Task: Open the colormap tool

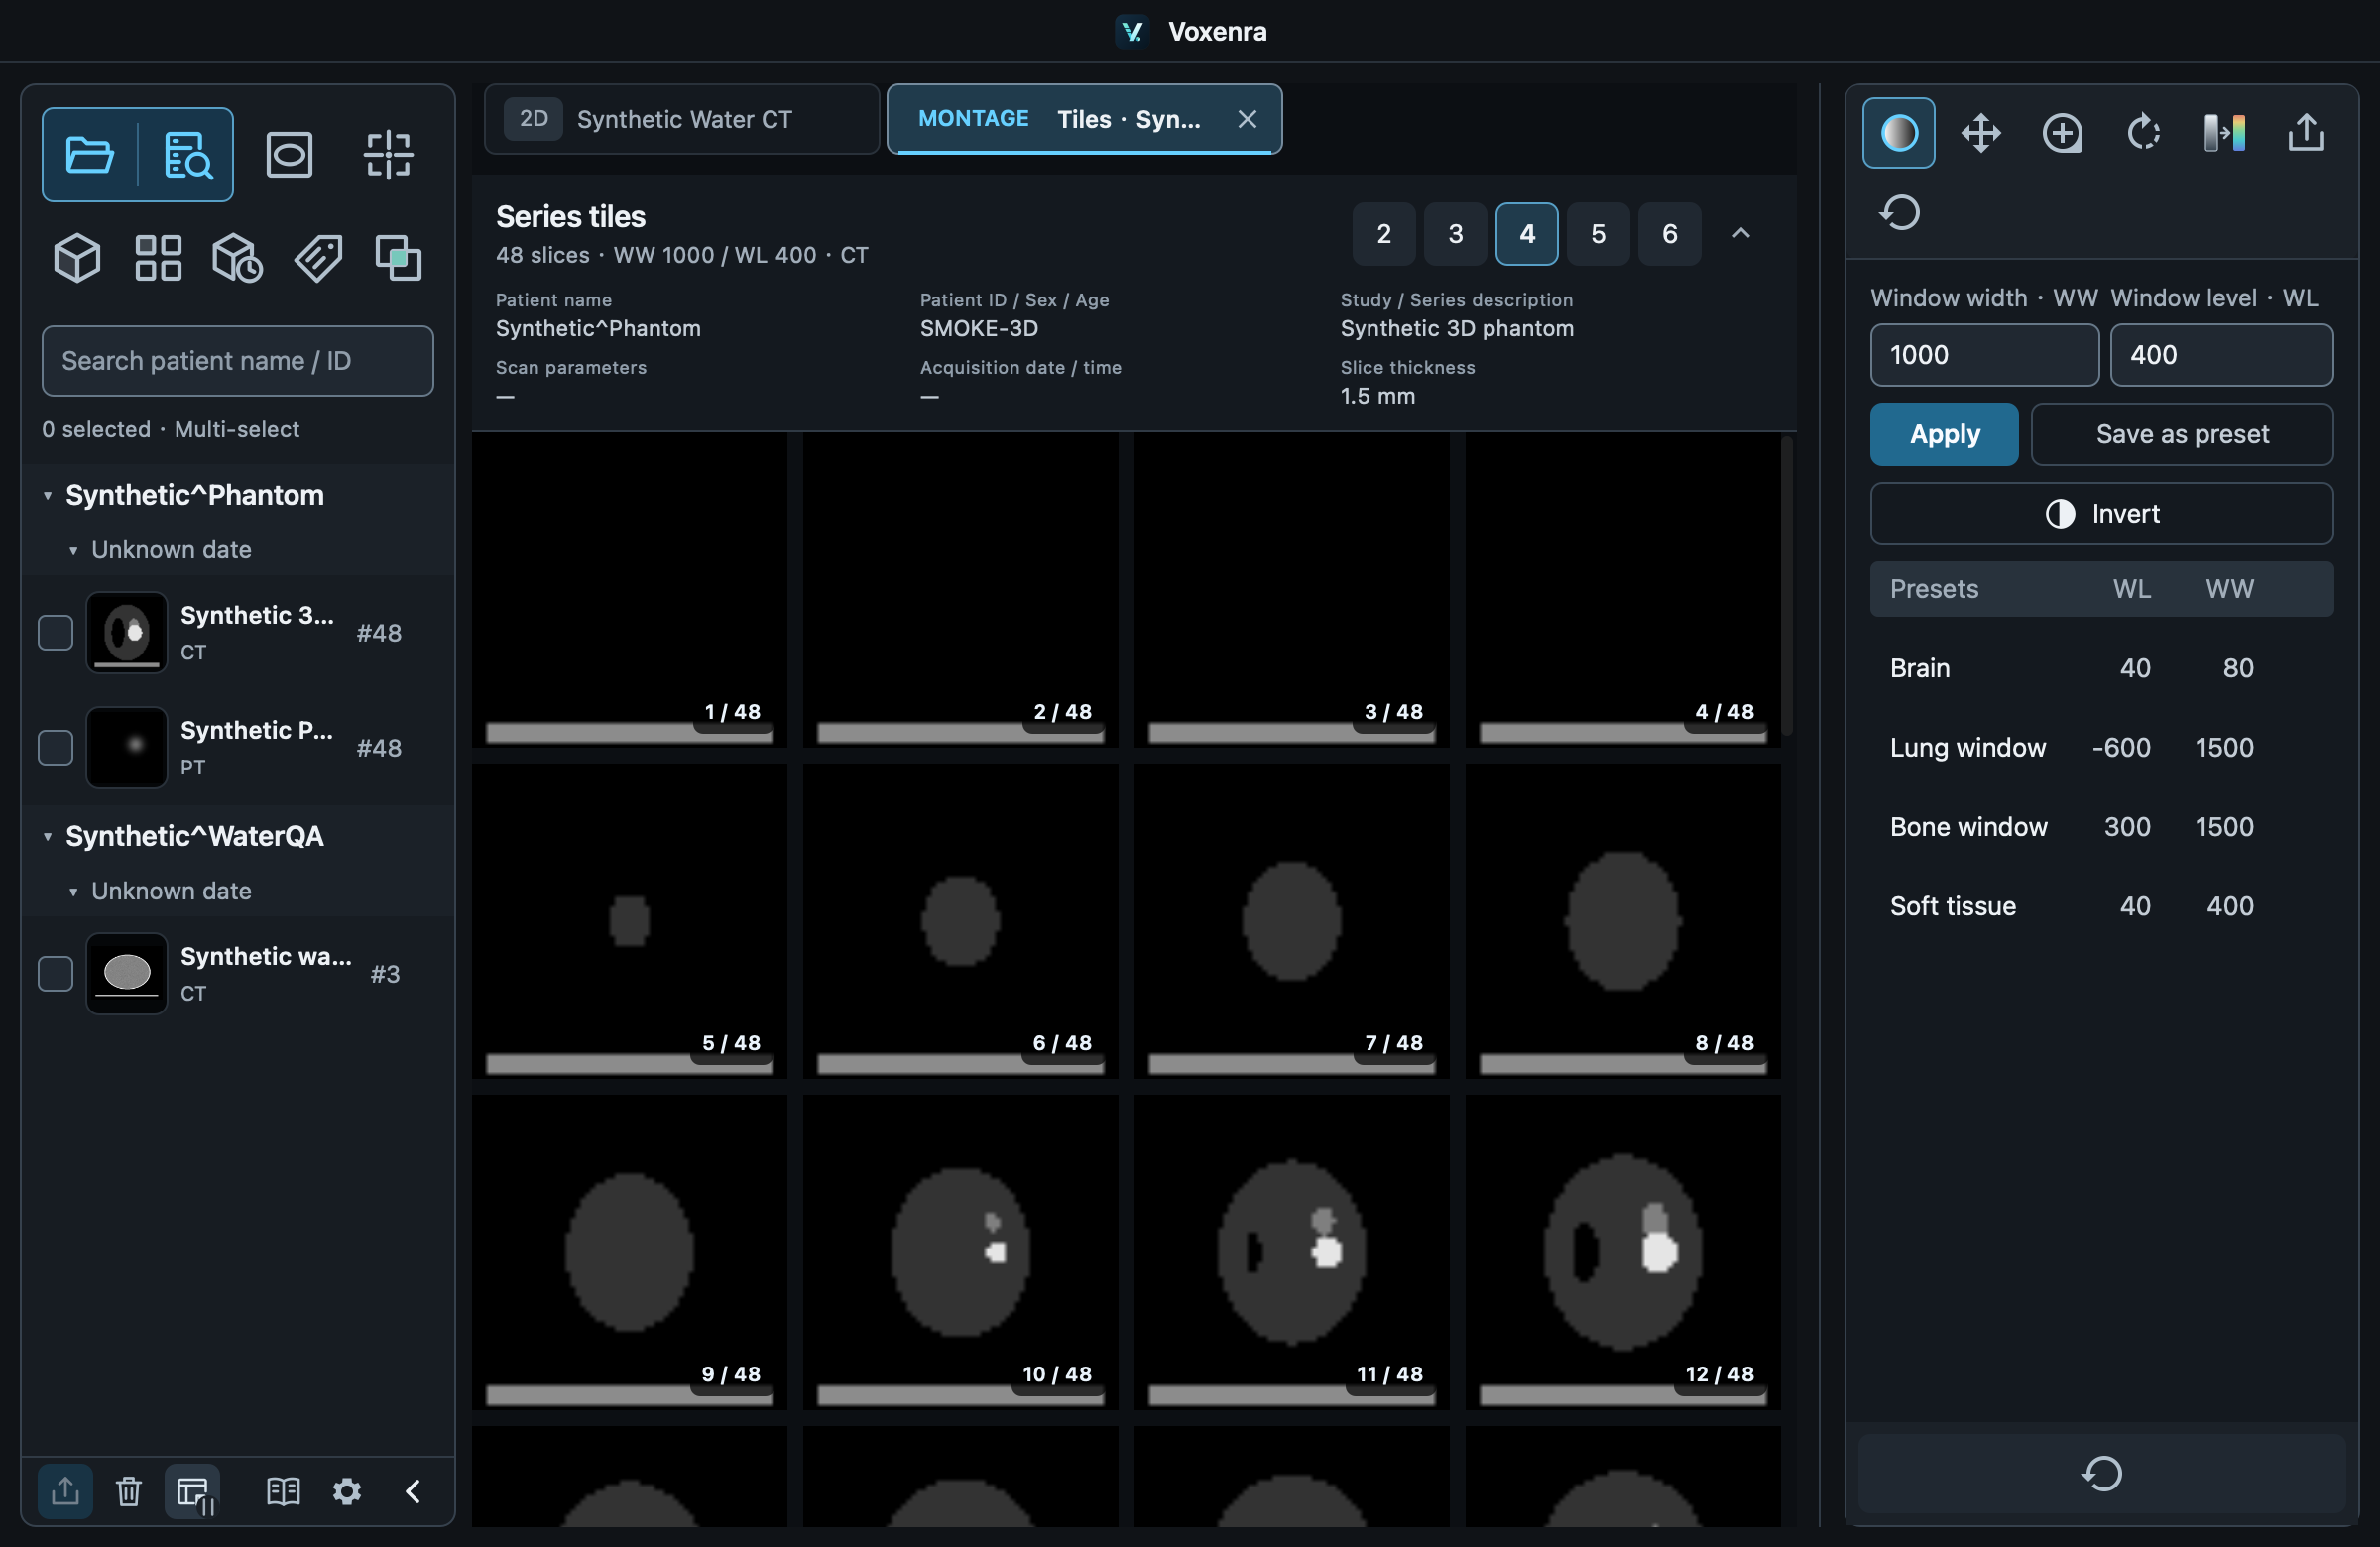Action: click(x=2225, y=133)
